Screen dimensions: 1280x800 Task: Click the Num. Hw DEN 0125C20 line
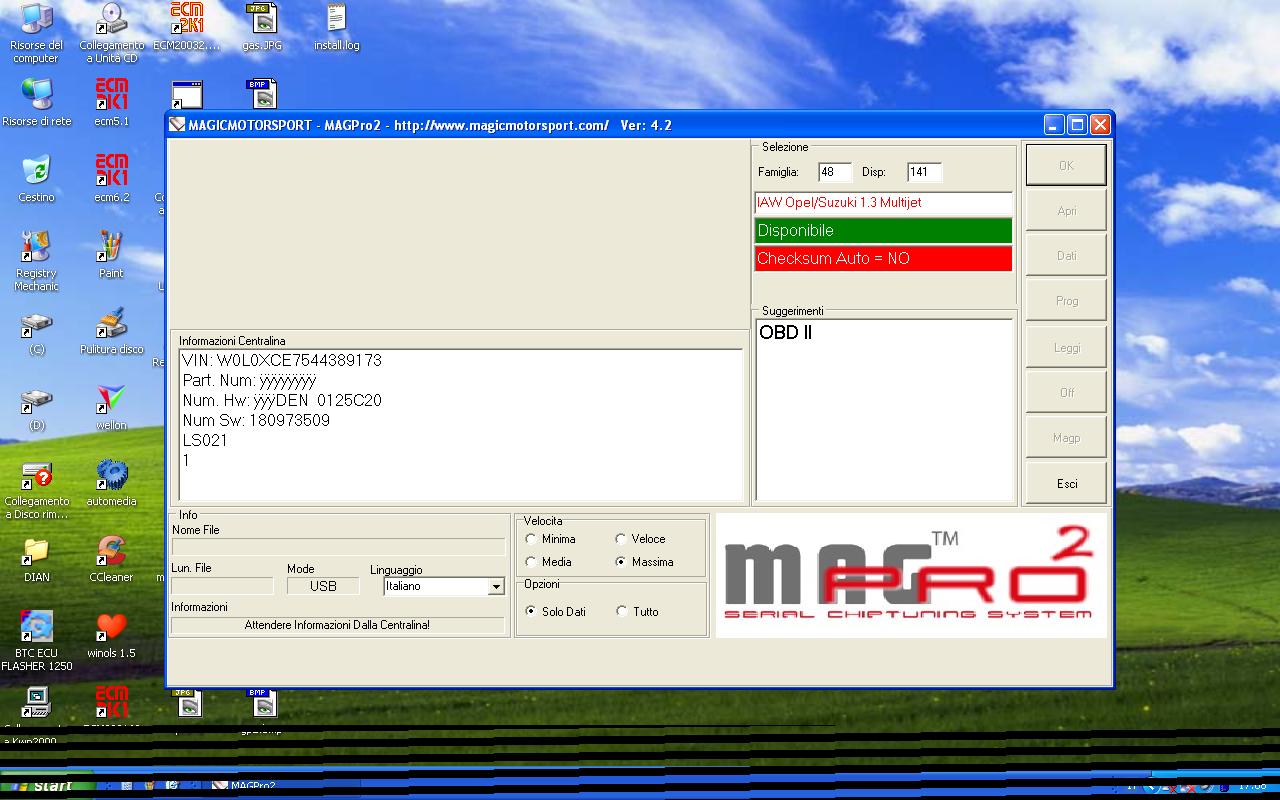click(282, 400)
